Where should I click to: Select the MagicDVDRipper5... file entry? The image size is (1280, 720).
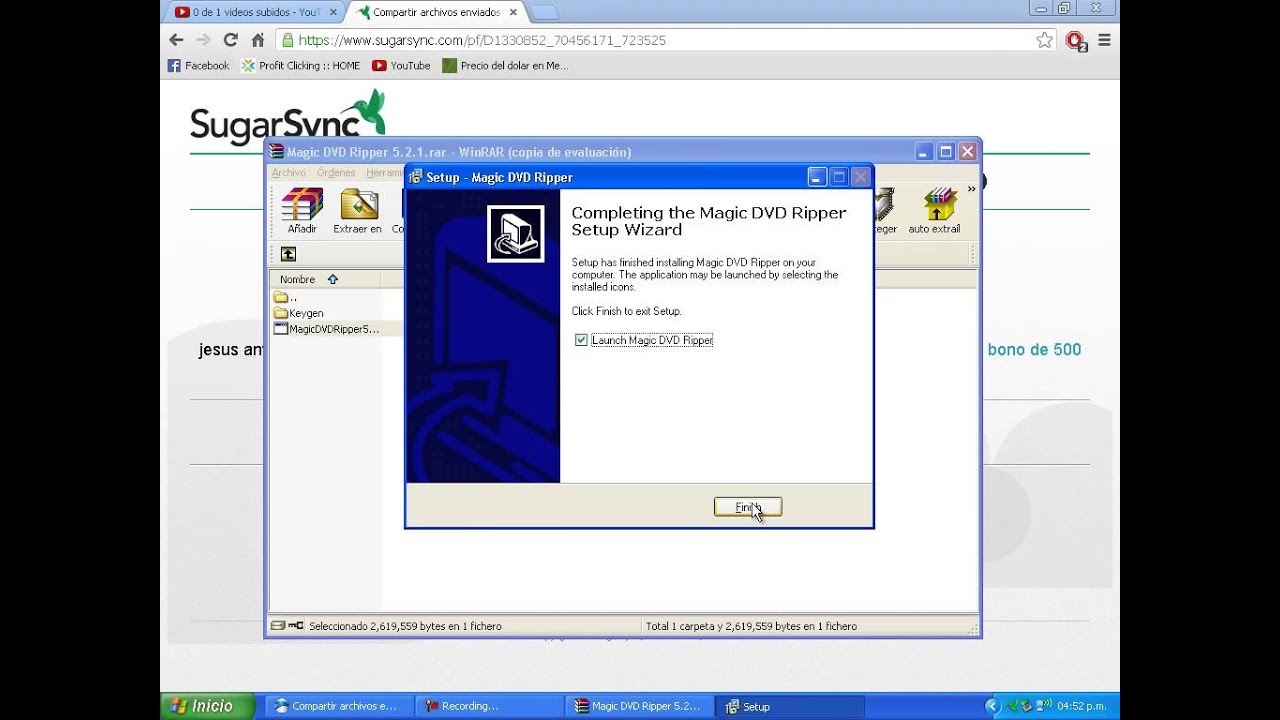click(327, 328)
